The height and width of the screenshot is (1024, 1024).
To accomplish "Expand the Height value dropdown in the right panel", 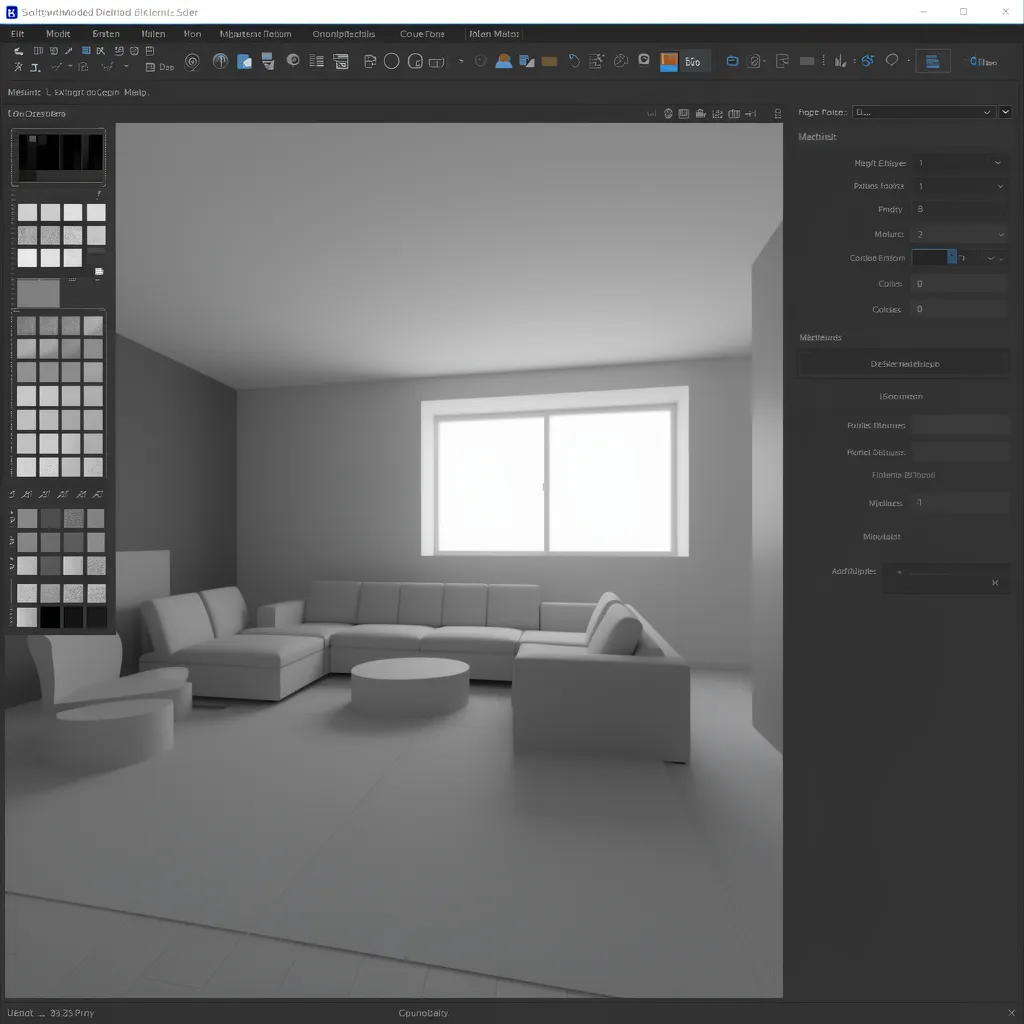I will pyautogui.click(x=998, y=162).
